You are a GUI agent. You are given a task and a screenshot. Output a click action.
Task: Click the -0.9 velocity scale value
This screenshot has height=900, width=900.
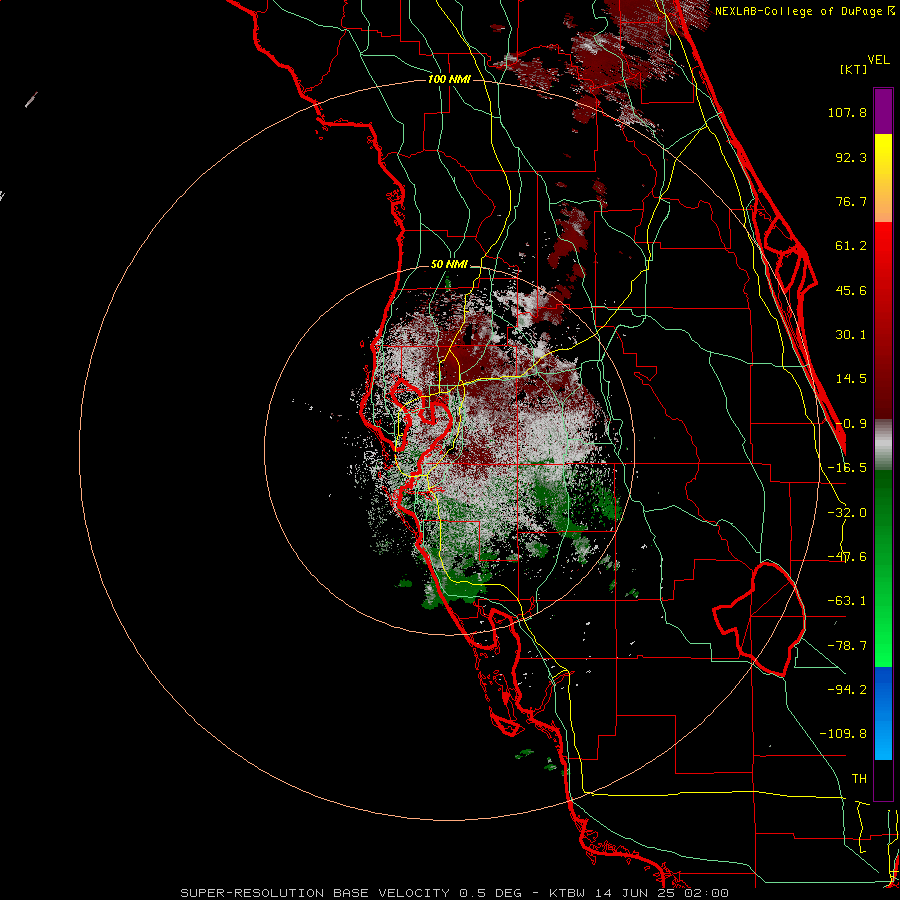tap(851, 424)
